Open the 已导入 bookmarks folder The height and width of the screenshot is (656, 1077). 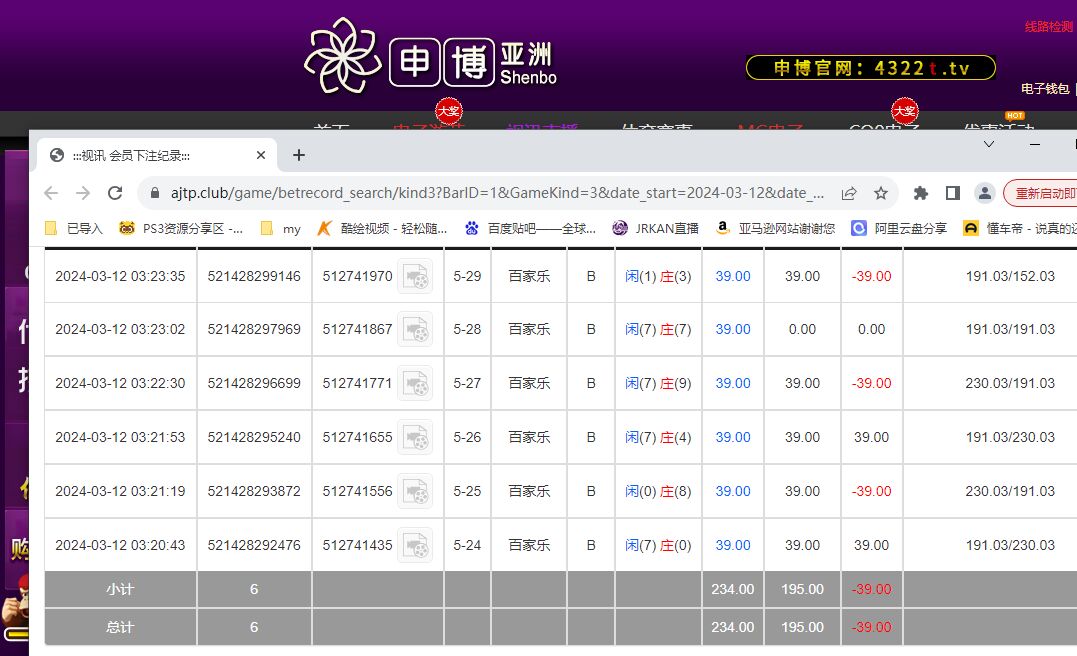tap(74, 228)
